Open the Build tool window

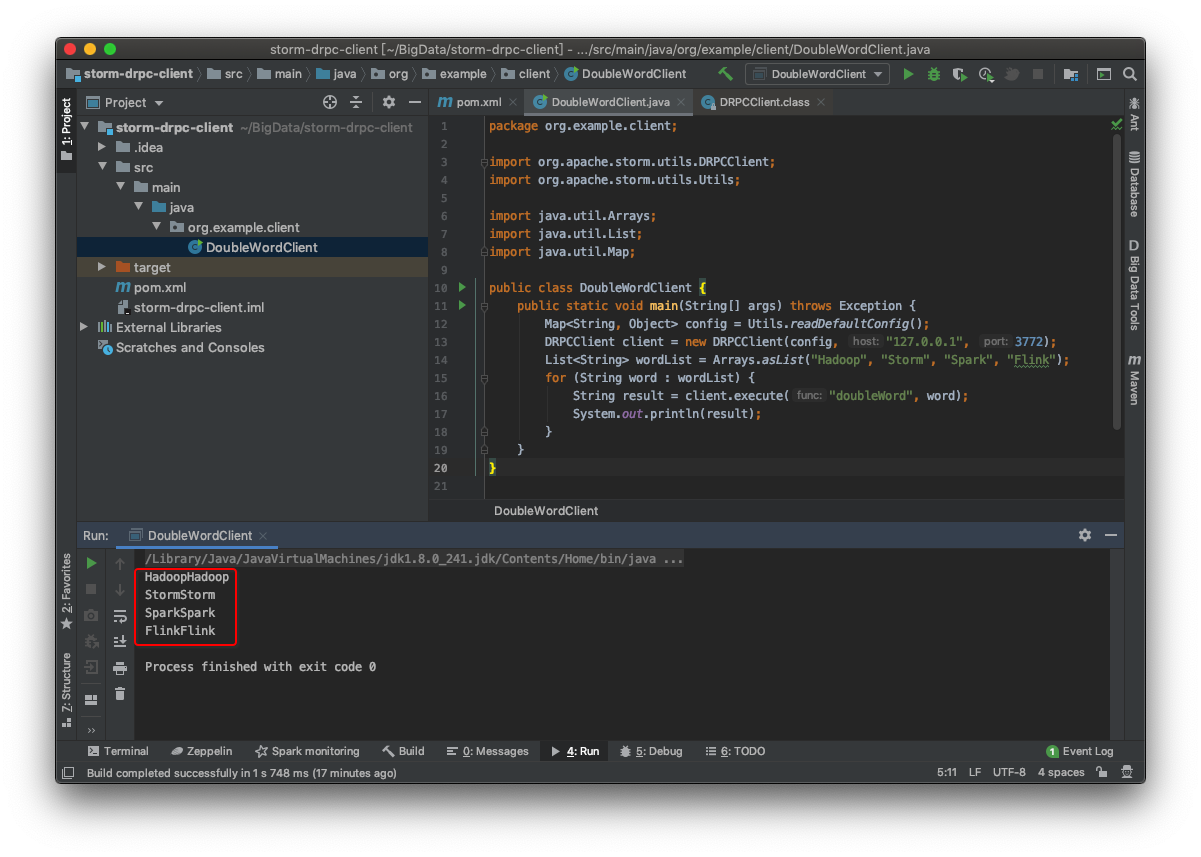pos(403,751)
